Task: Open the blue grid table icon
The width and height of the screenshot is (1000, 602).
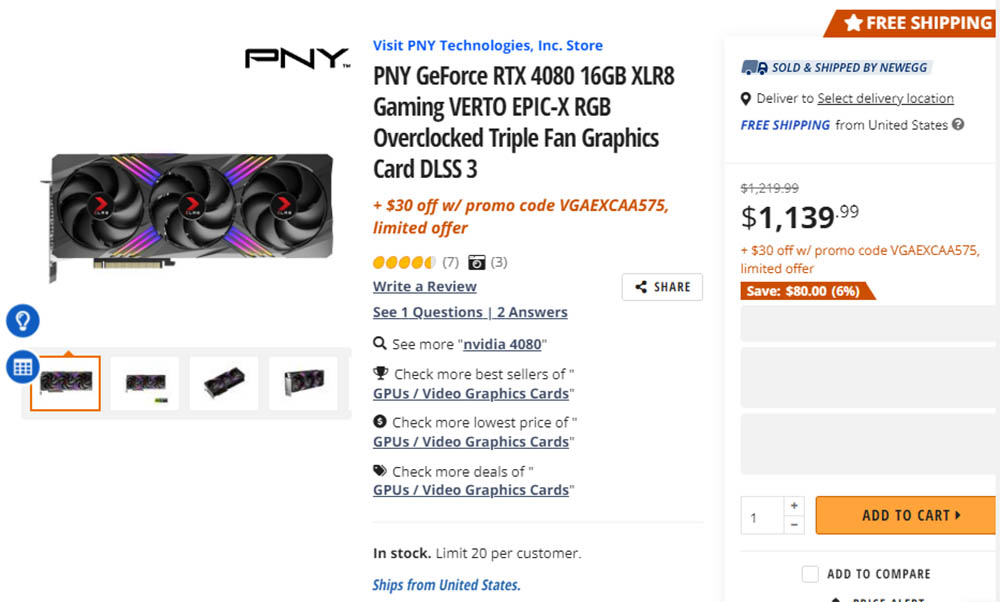Action: point(23,367)
